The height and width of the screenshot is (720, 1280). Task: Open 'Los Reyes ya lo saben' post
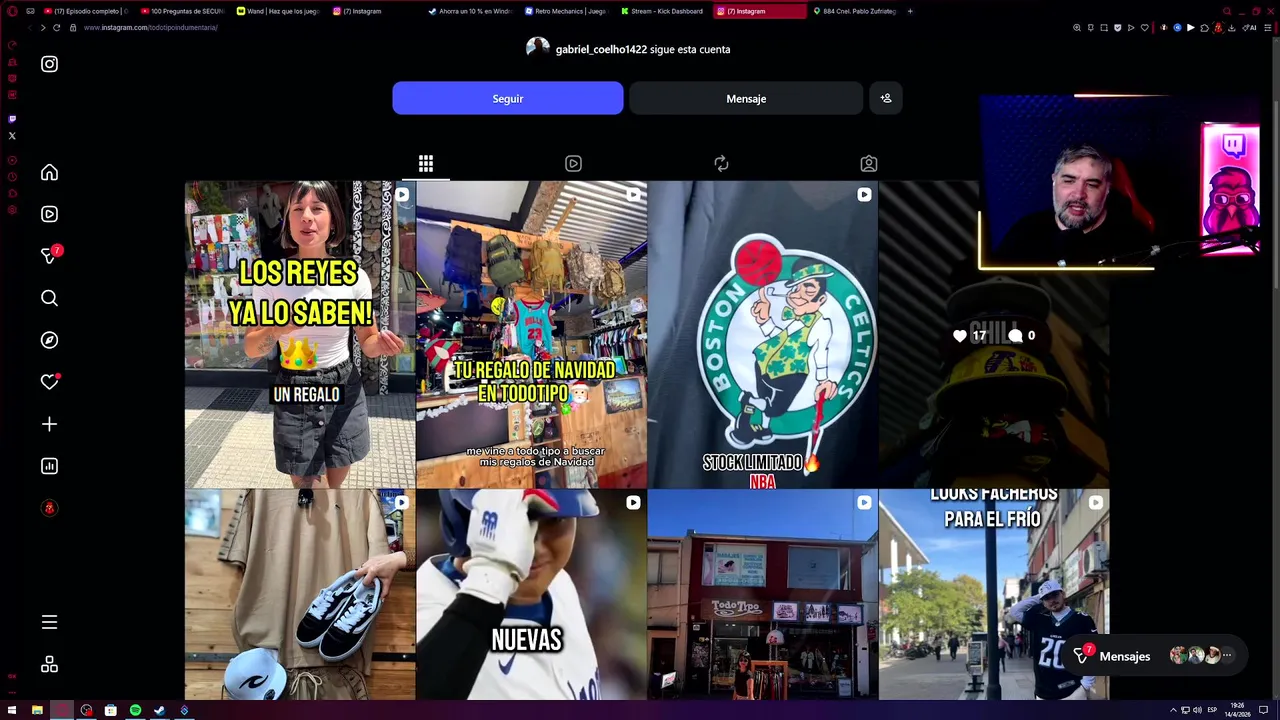300,334
